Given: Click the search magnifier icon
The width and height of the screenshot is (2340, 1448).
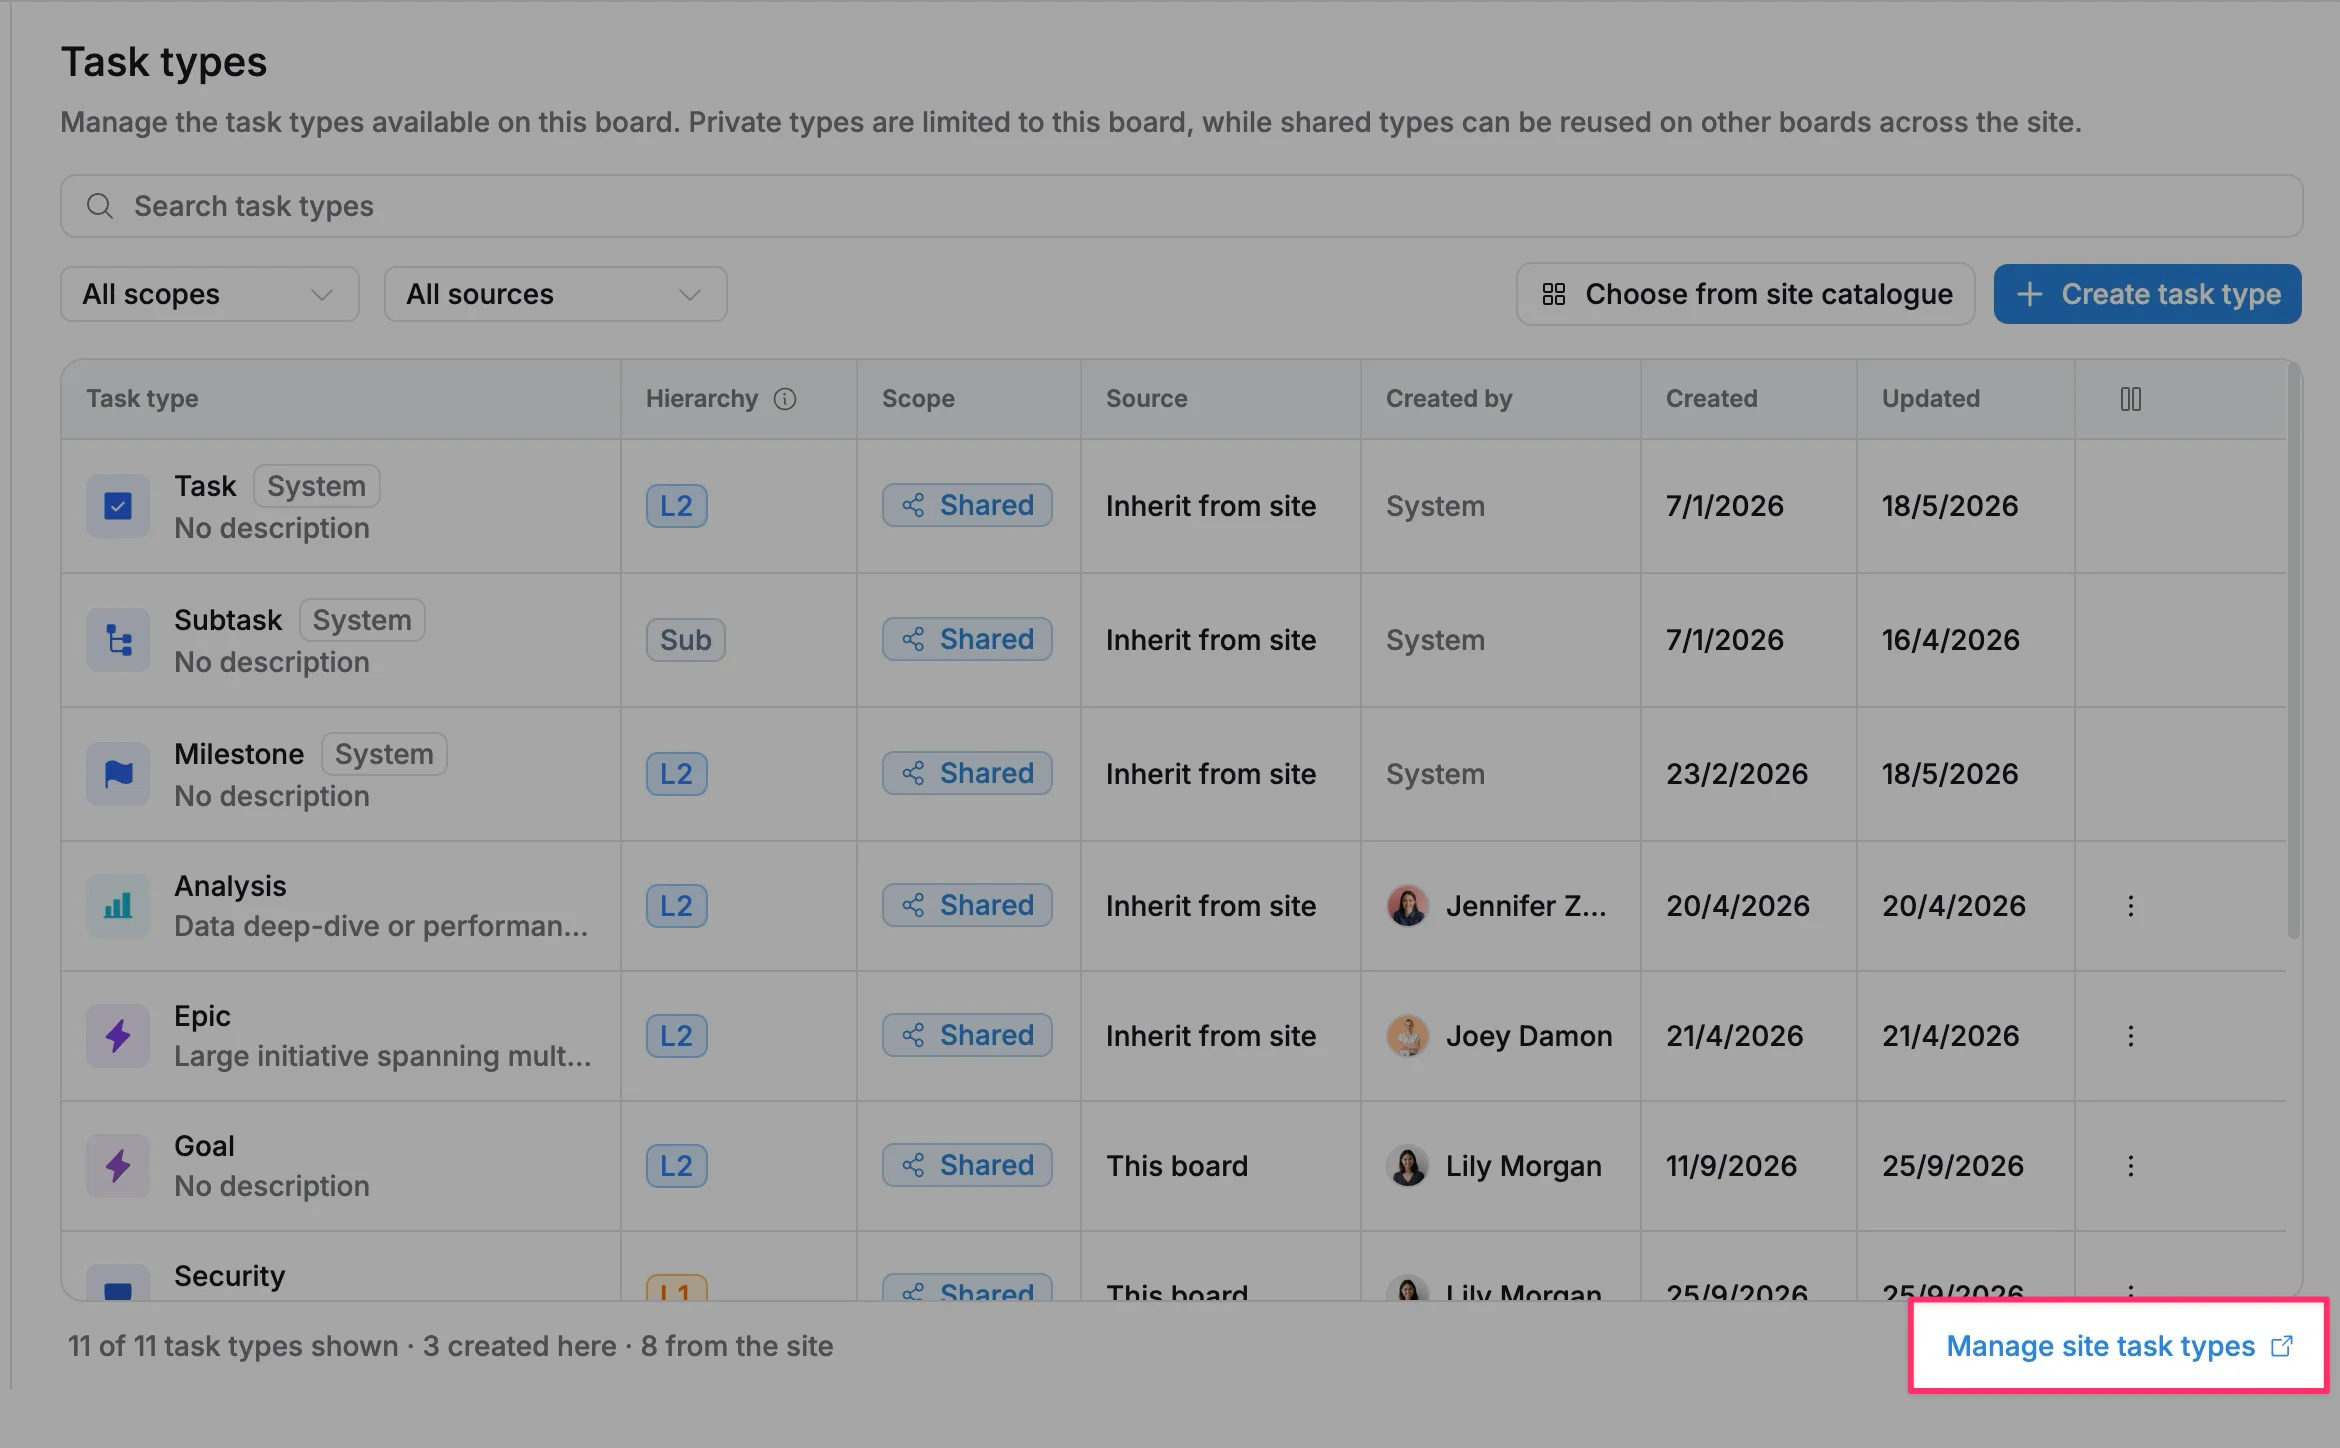Looking at the screenshot, I should click(100, 206).
